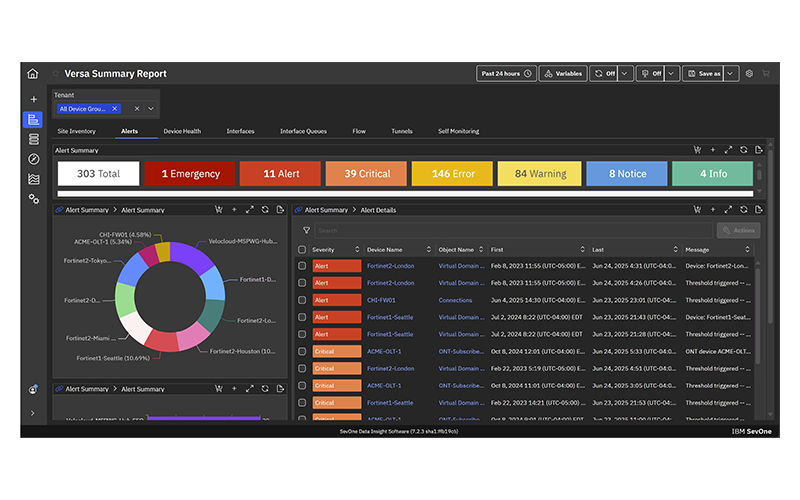Screen dimensions: 800x500
Task: Expand the bottom Alert Summary bar widget
Action: (x=249, y=389)
